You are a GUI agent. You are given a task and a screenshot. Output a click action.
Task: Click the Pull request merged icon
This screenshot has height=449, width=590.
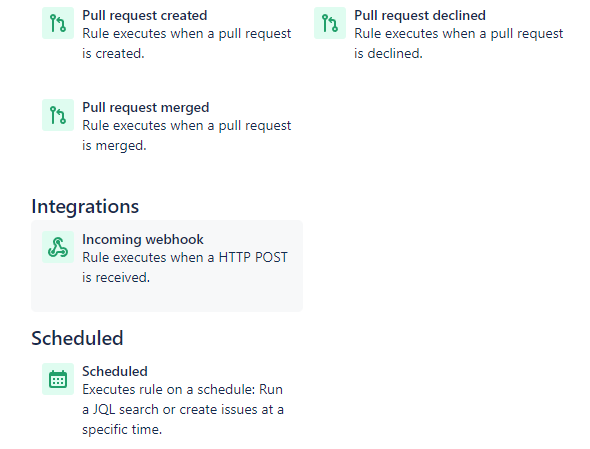point(58,115)
